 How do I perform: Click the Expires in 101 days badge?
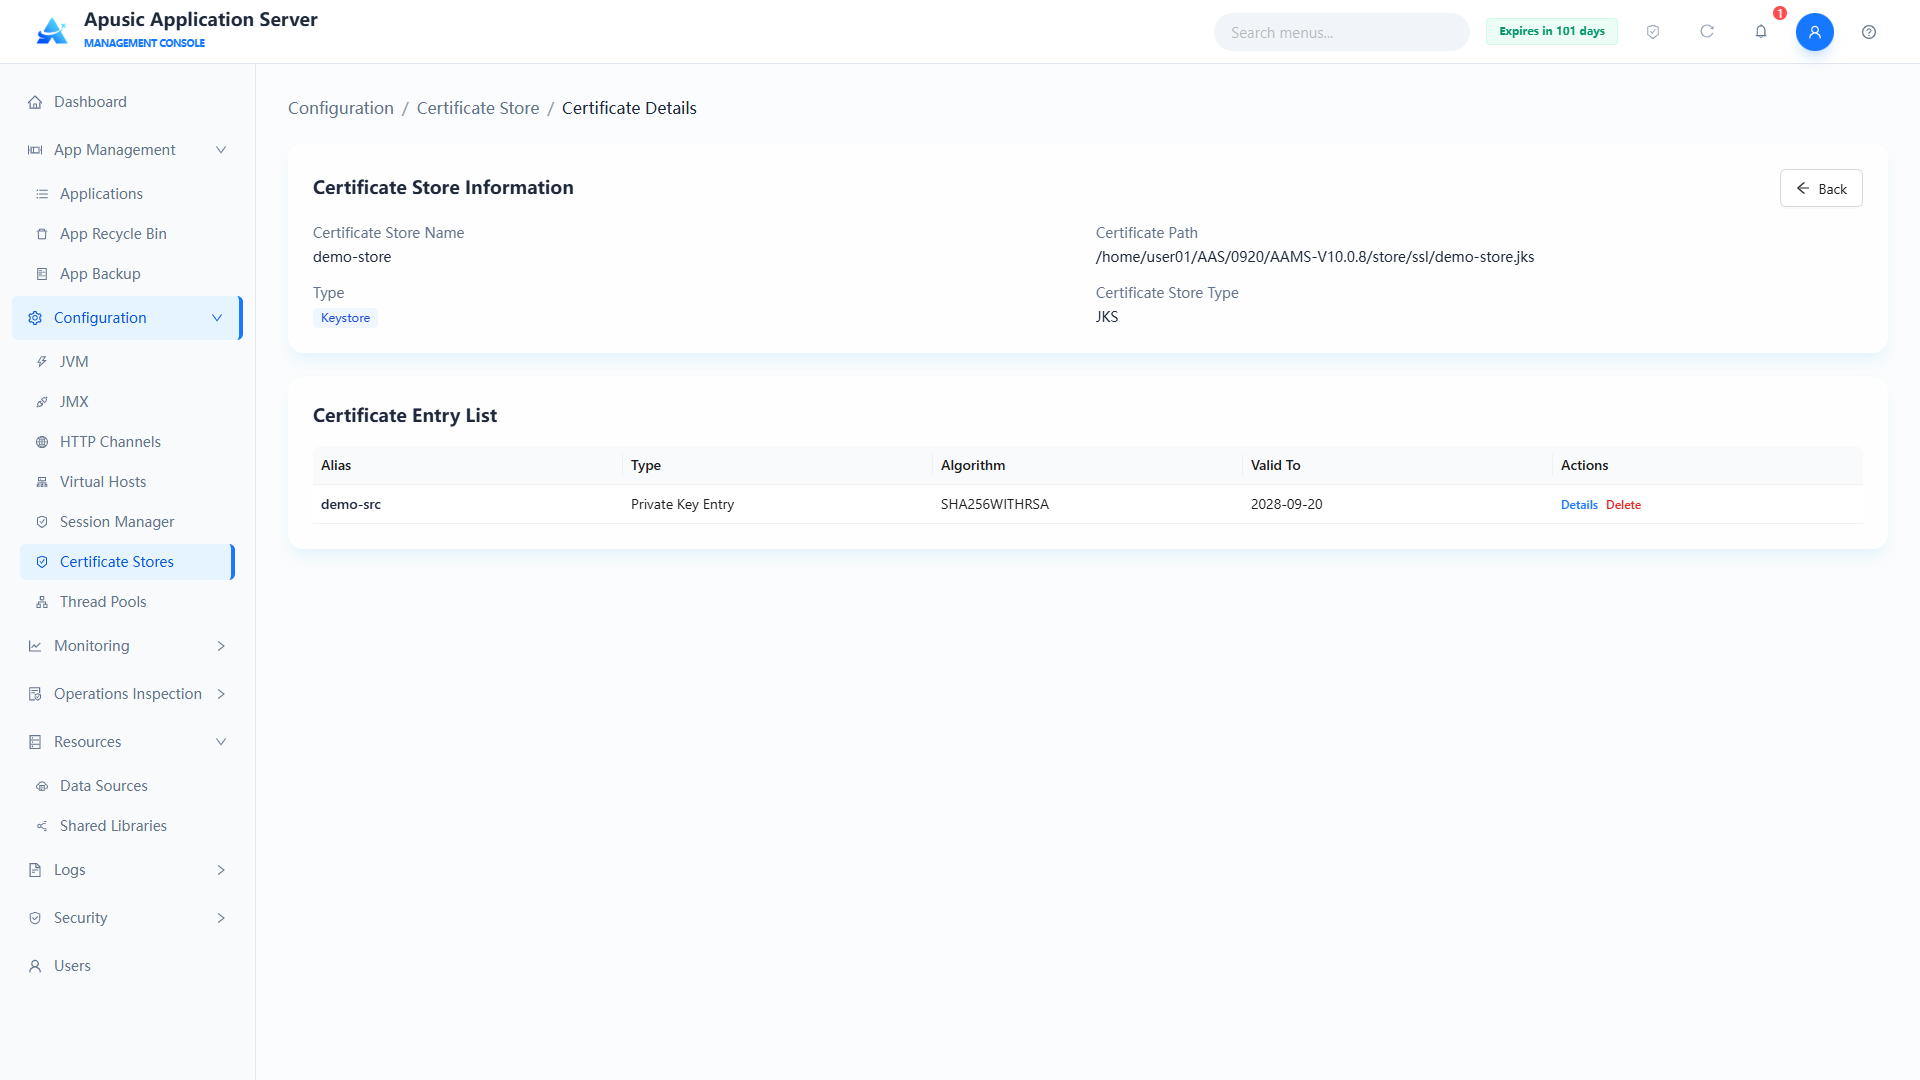[1551, 32]
